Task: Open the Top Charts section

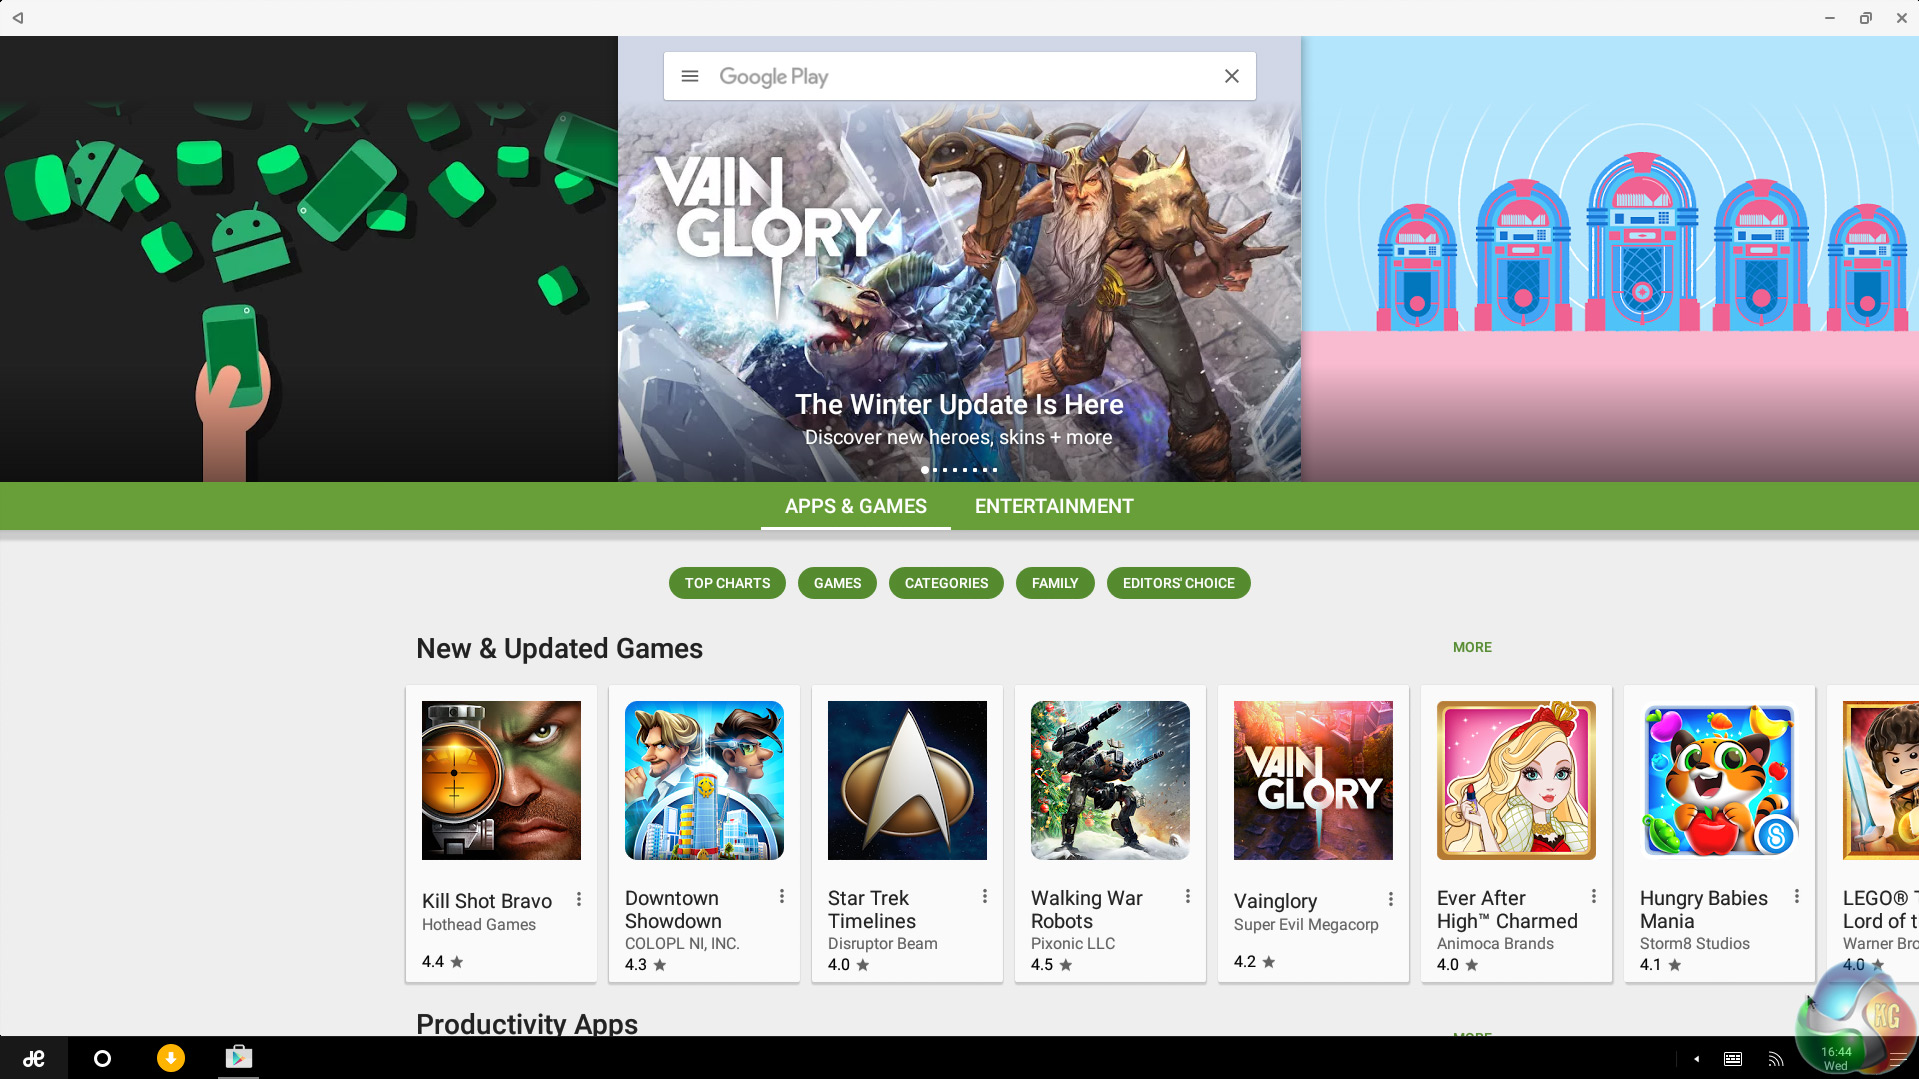Action: tap(727, 583)
